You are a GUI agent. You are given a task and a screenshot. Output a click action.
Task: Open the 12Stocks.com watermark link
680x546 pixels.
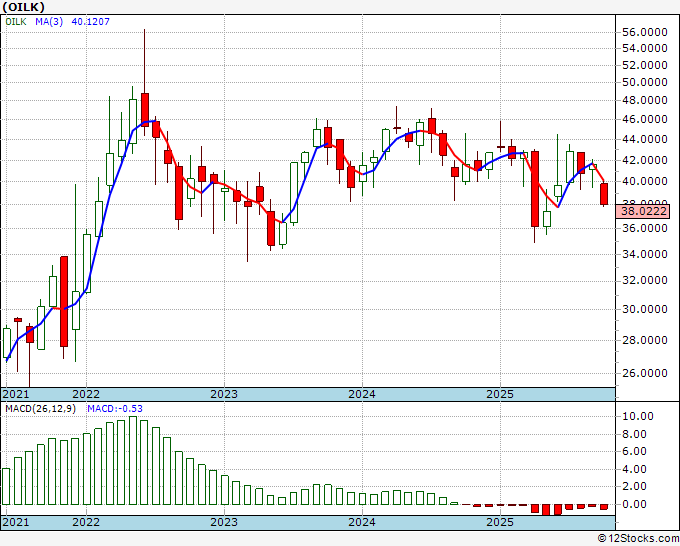[636, 538]
